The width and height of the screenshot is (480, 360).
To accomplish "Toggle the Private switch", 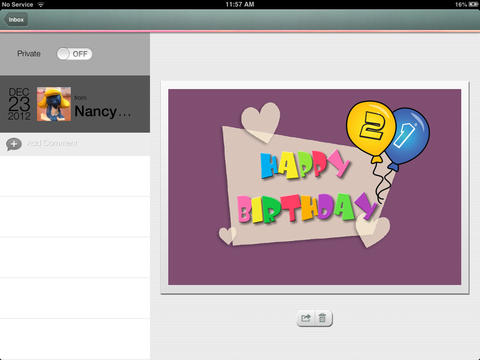I will point(74,54).
